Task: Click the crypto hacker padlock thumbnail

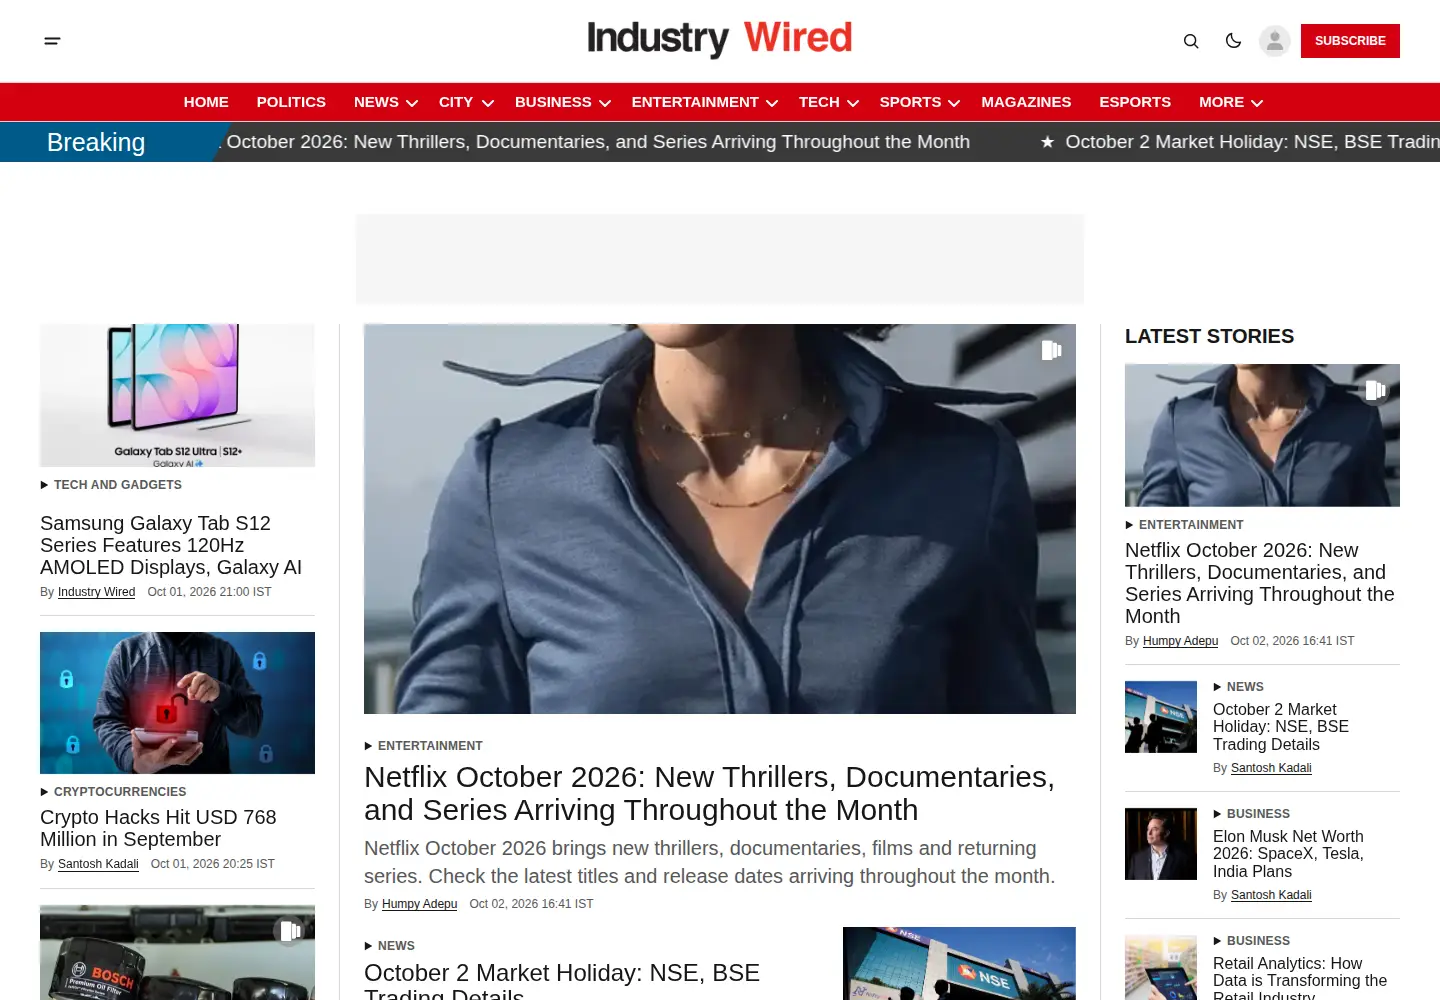Action: click(177, 703)
